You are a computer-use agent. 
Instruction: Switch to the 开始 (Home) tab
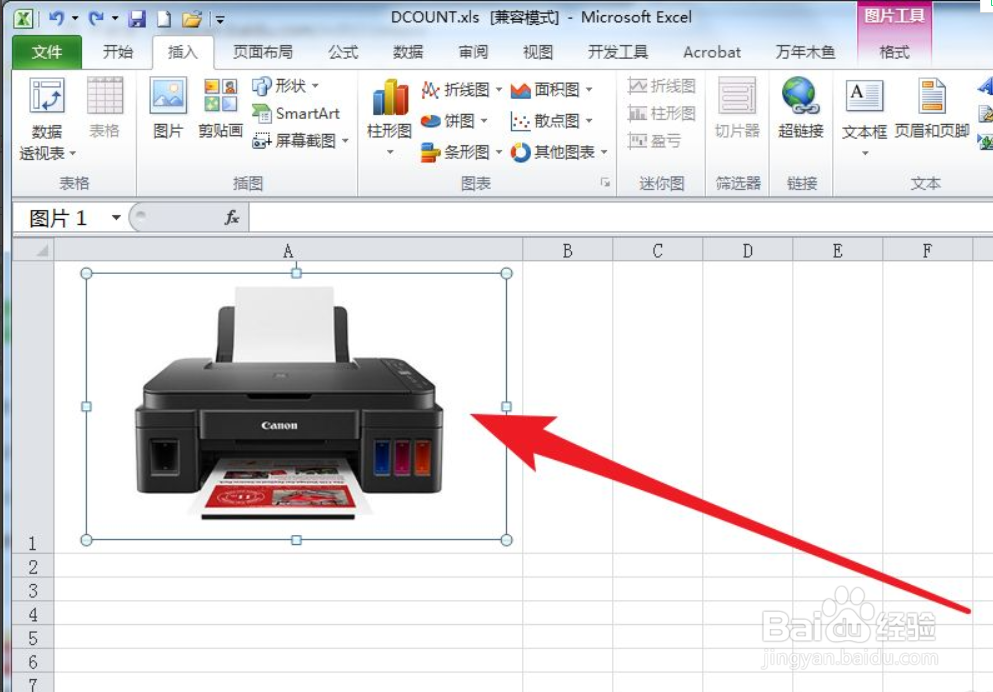(118, 52)
